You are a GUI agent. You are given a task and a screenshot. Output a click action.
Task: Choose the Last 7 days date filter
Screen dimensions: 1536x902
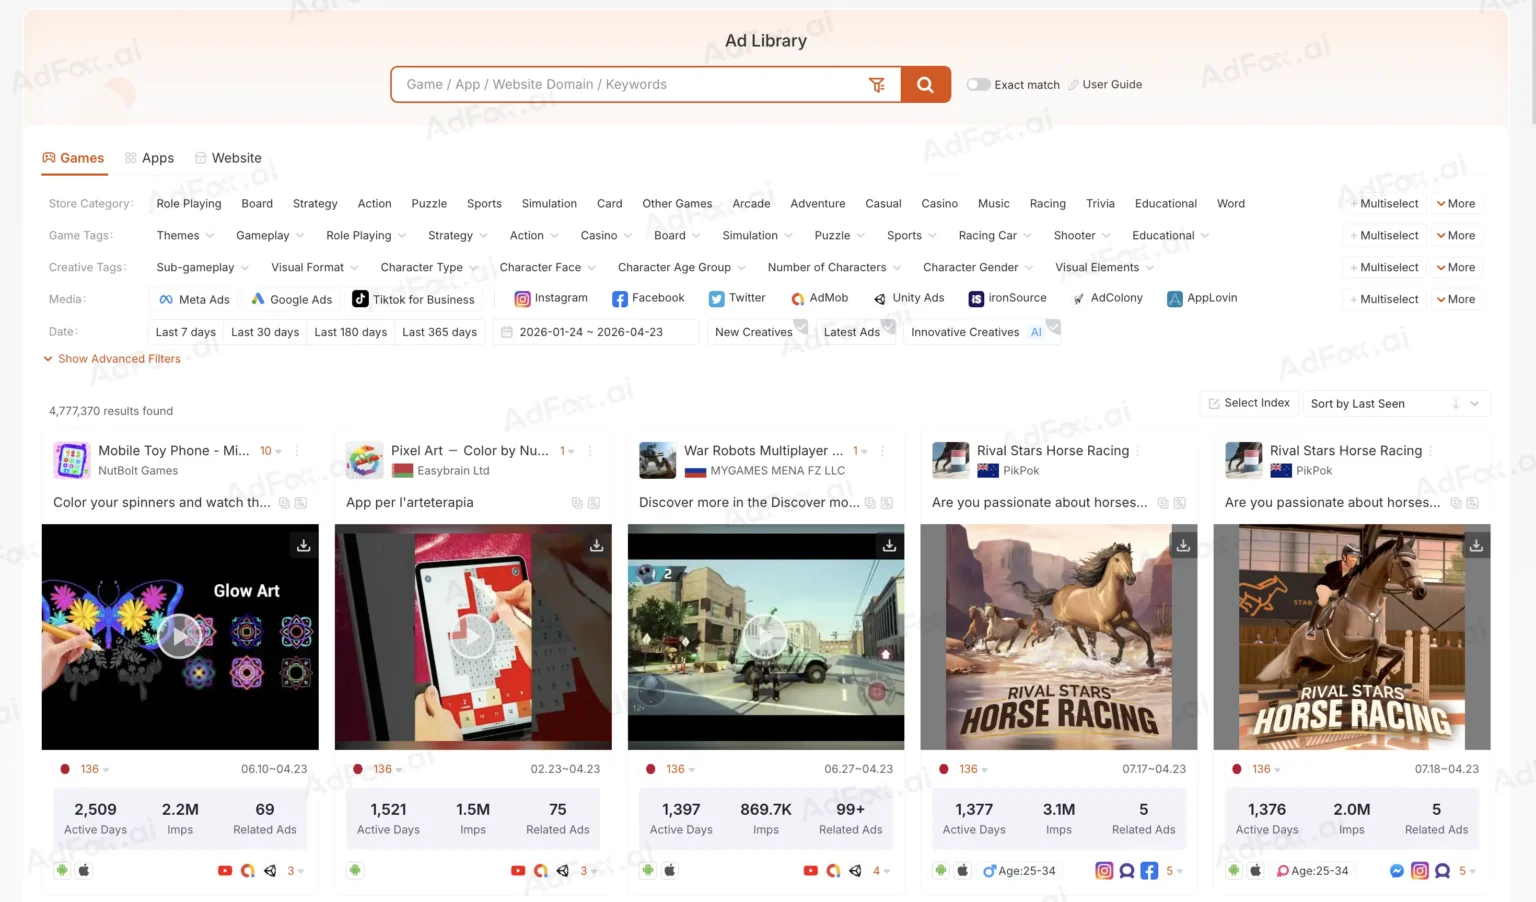(x=185, y=332)
